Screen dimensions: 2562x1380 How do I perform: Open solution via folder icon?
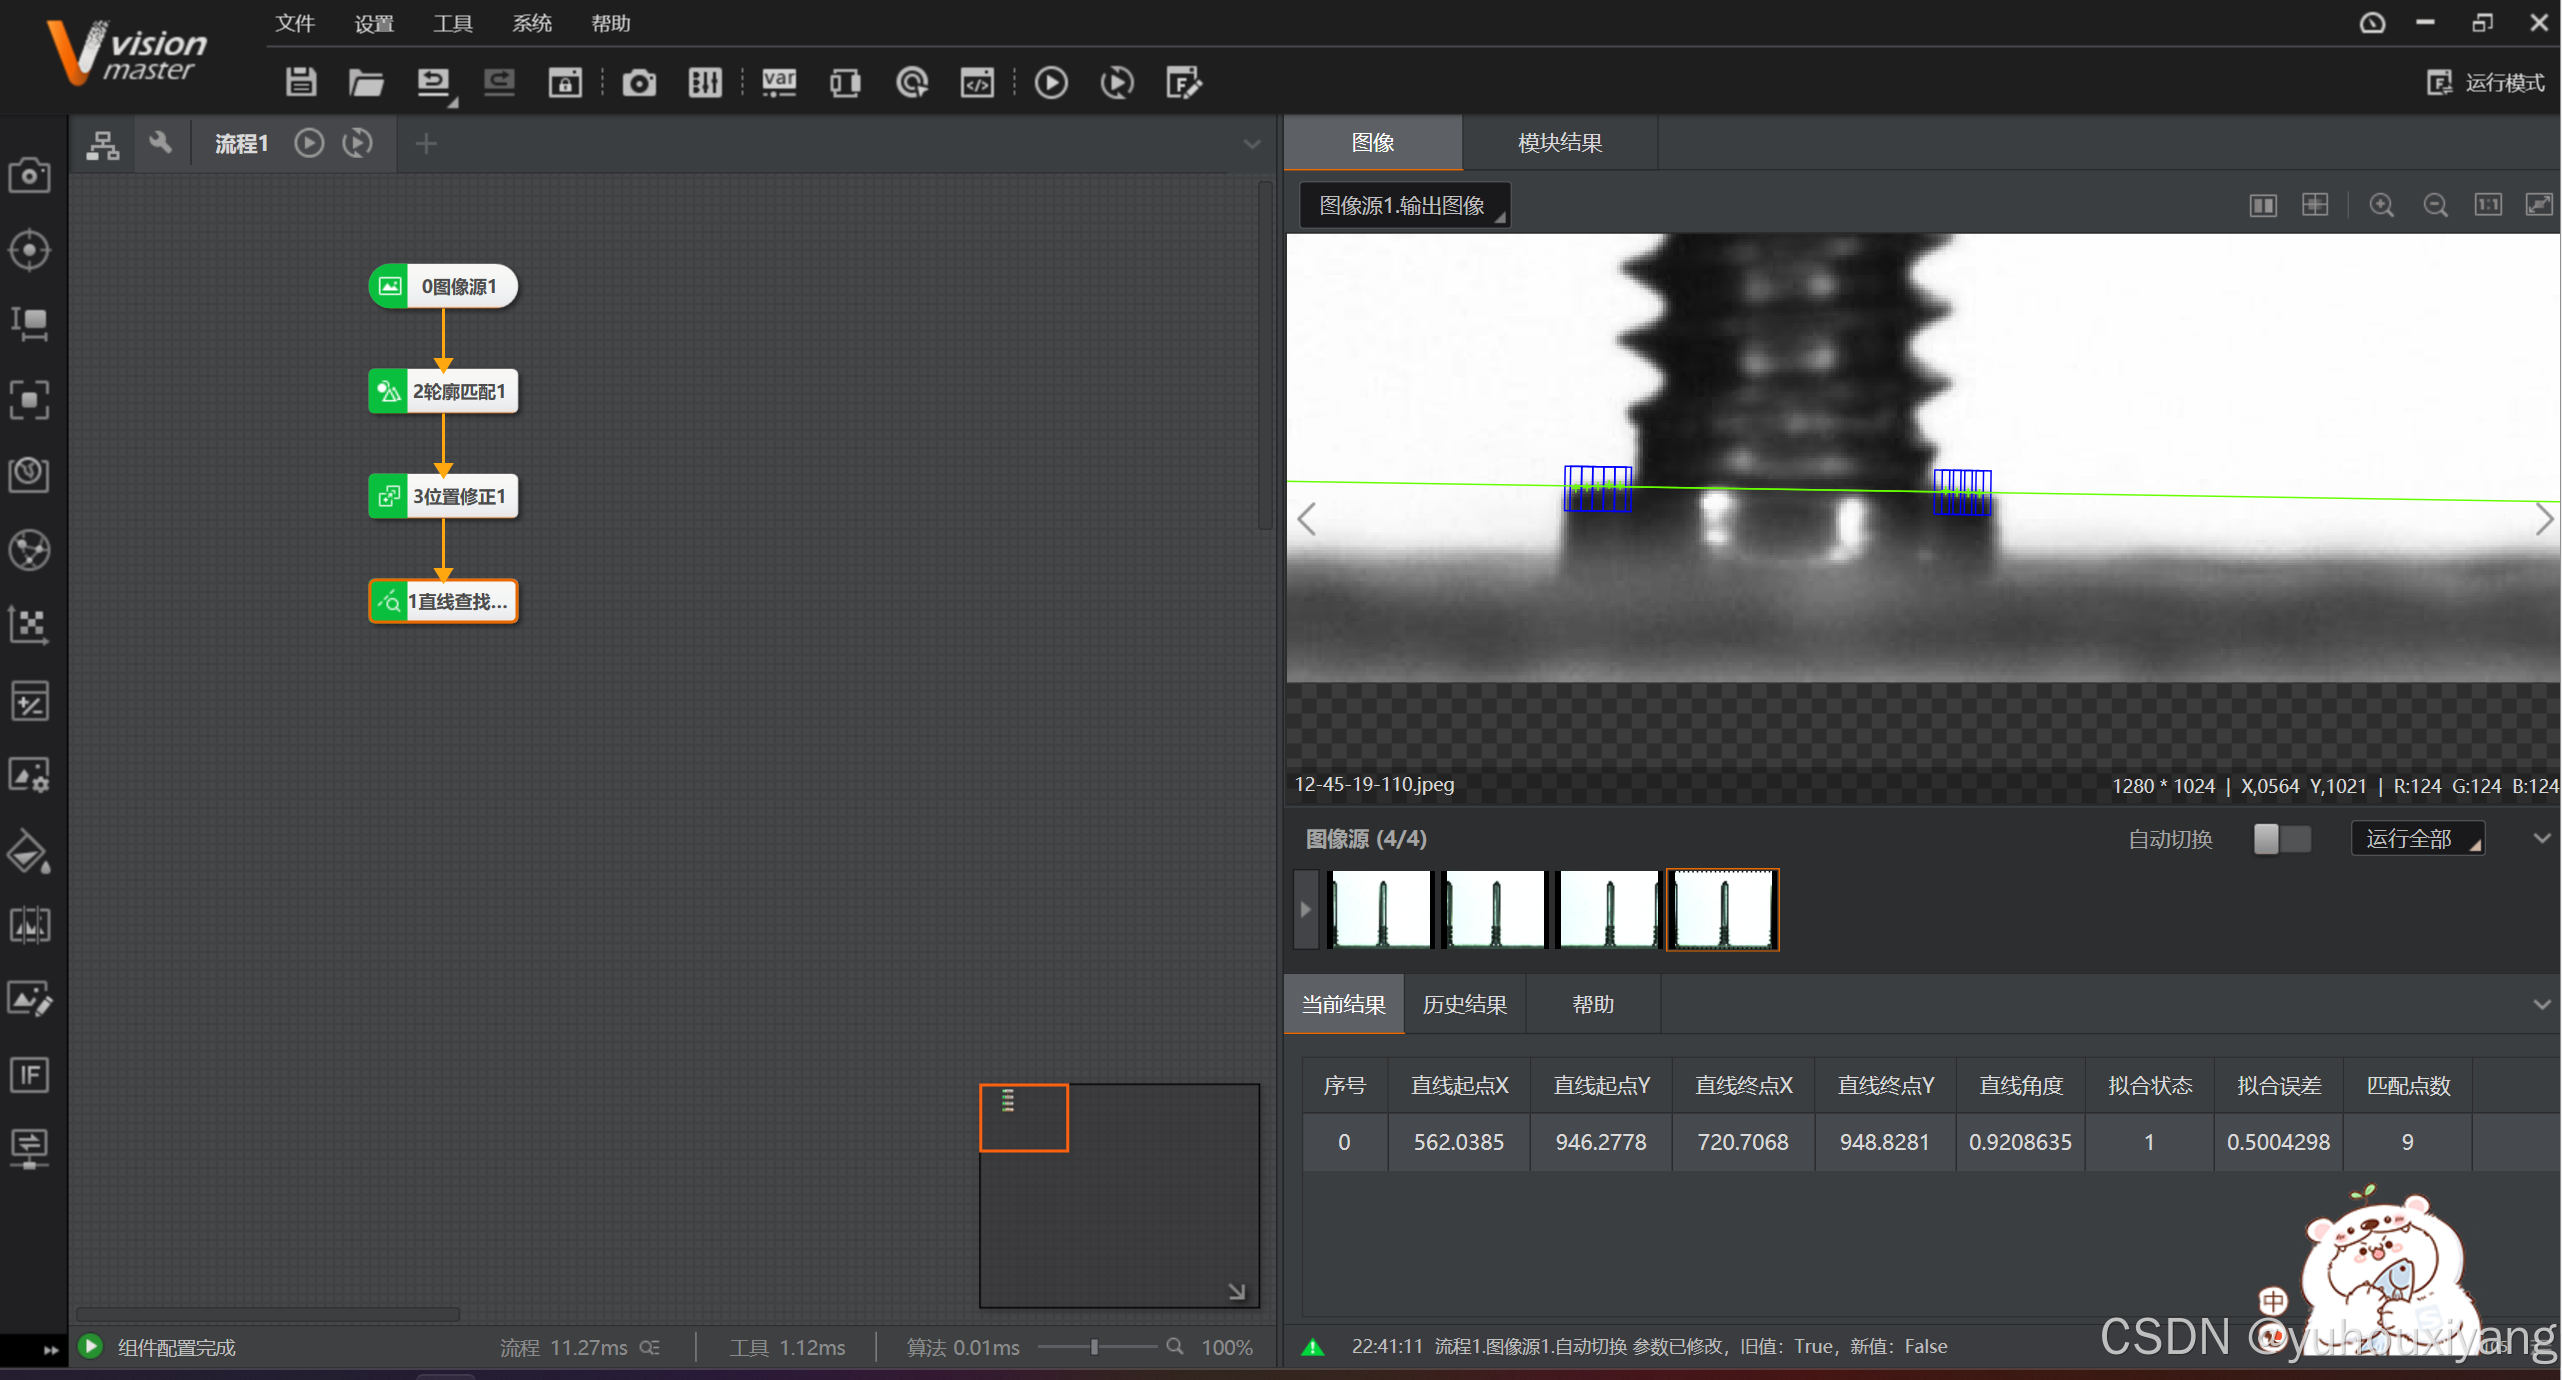(366, 83)
